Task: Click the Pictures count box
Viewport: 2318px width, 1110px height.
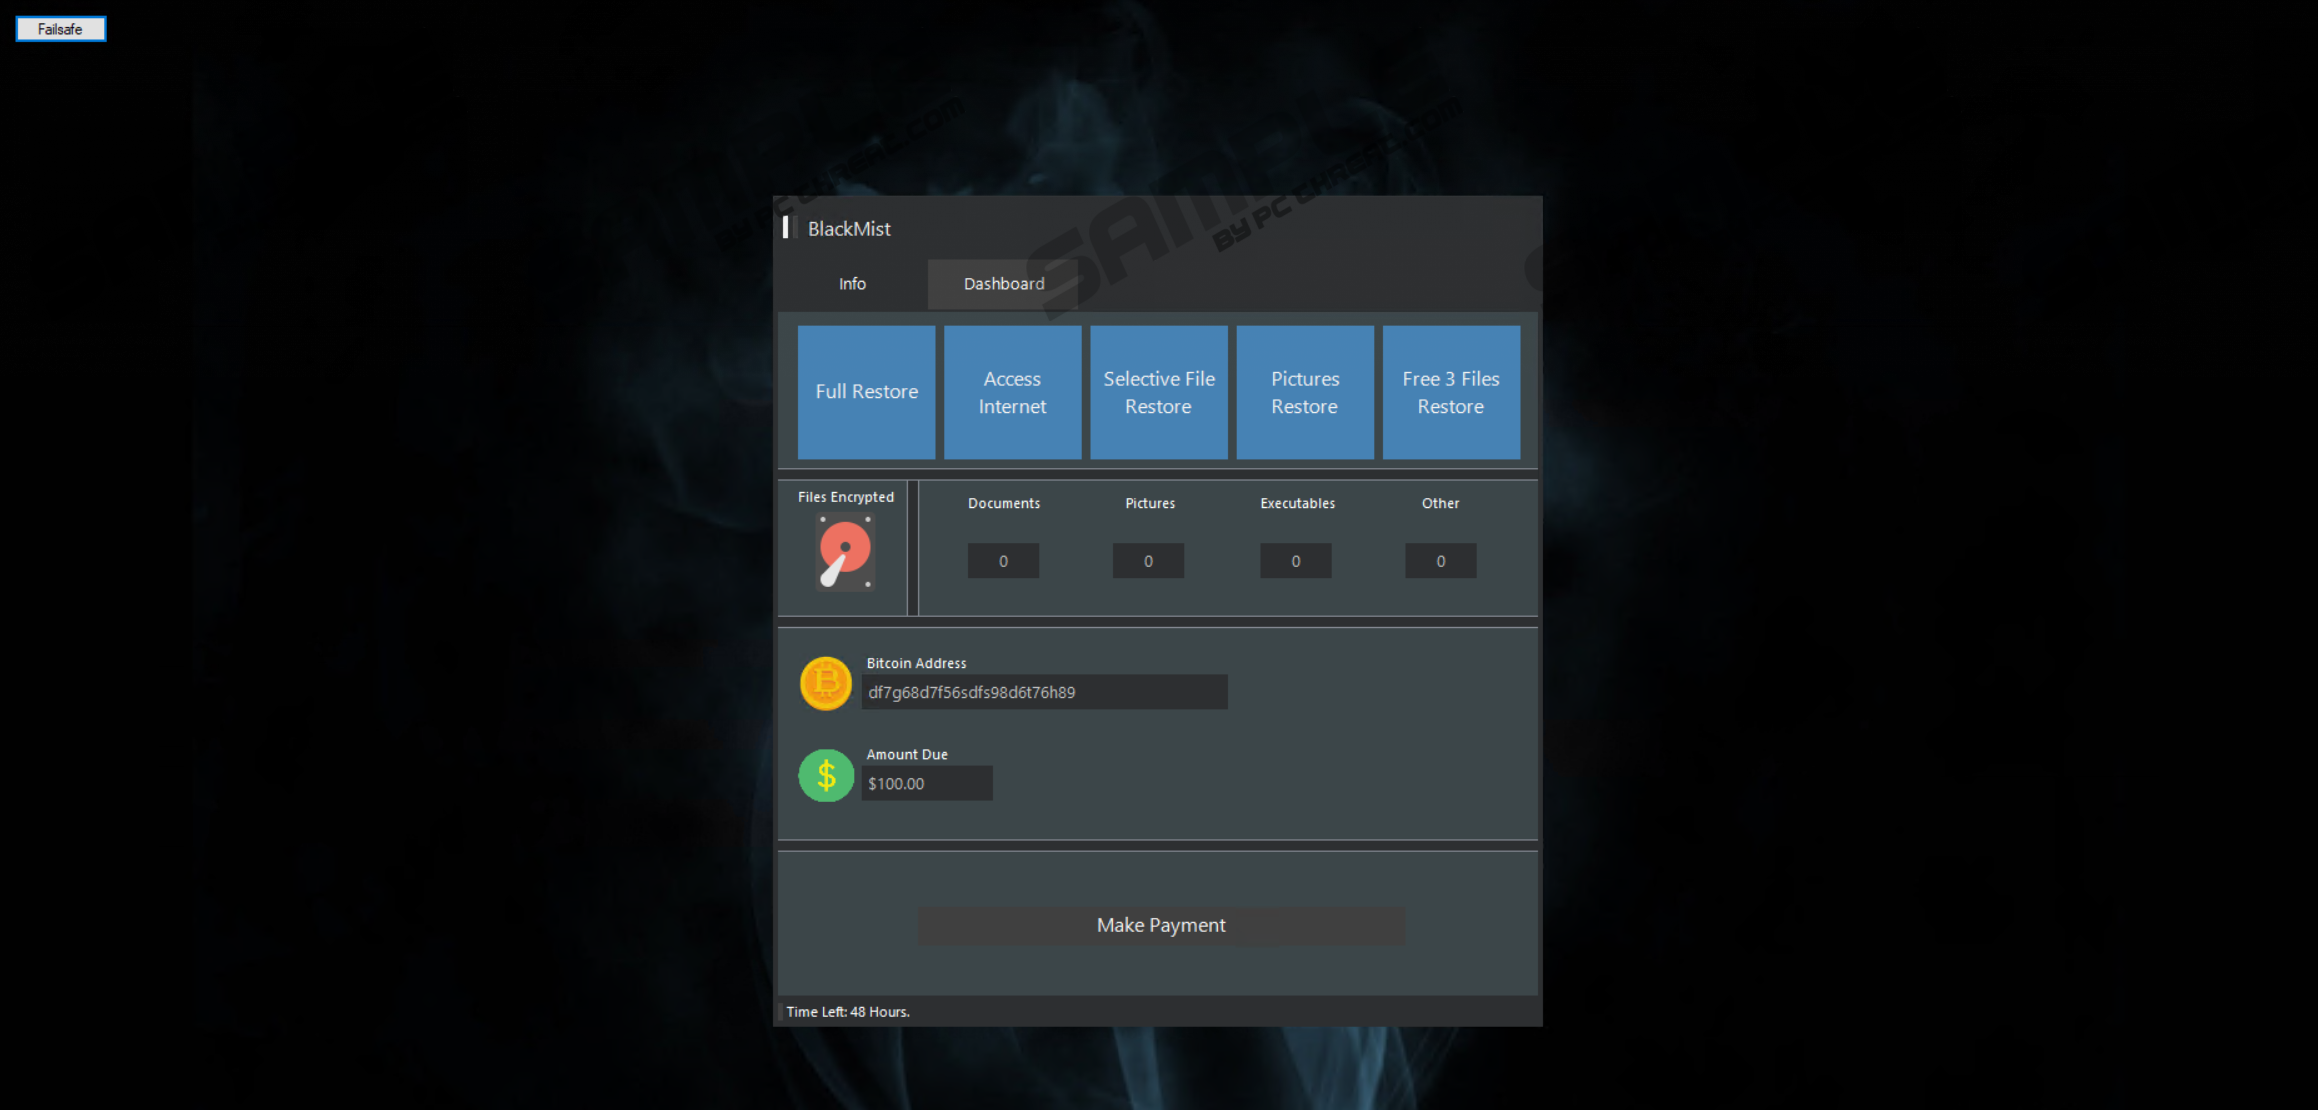Action: click(x=1148, y=561)
